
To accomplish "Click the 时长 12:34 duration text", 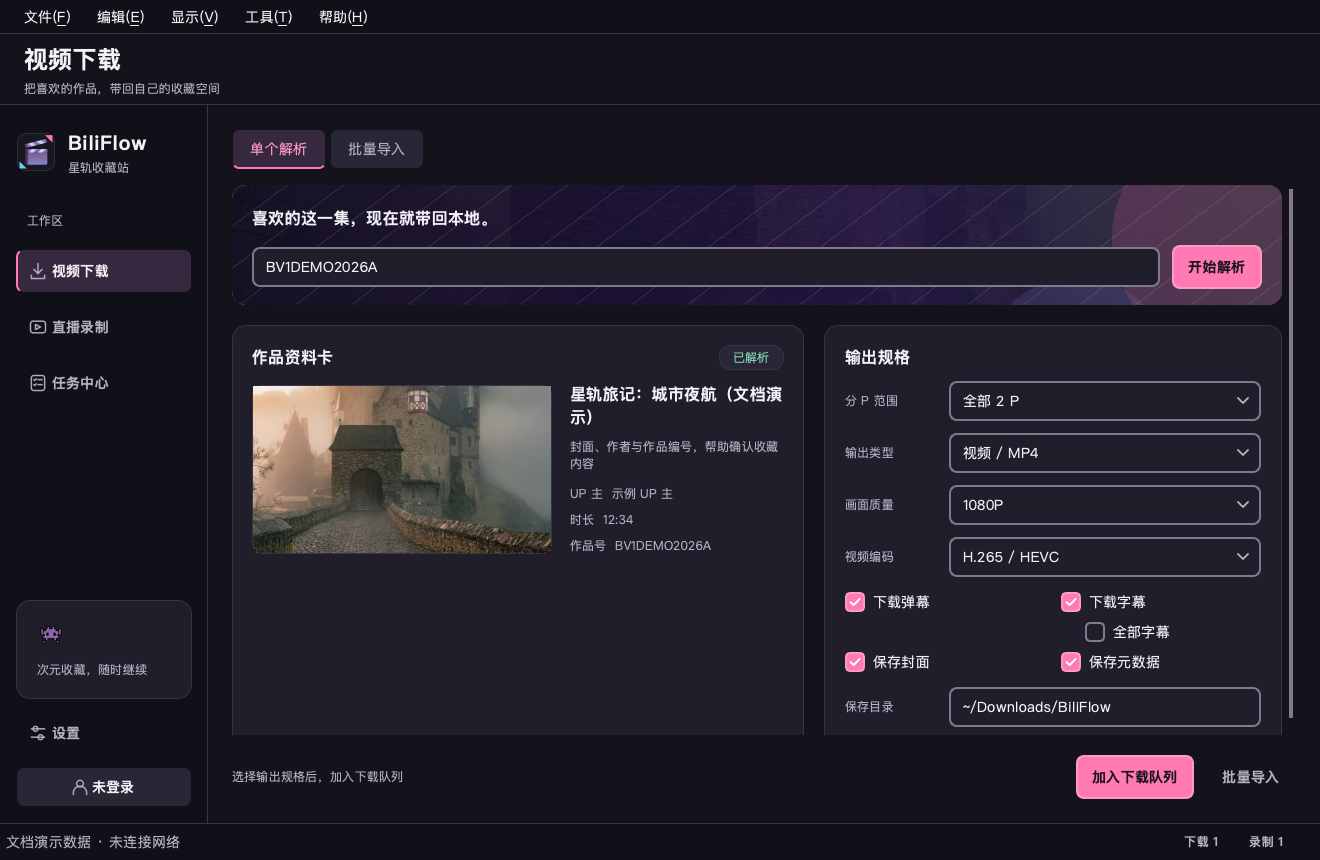I will click(x=601, y=520).
